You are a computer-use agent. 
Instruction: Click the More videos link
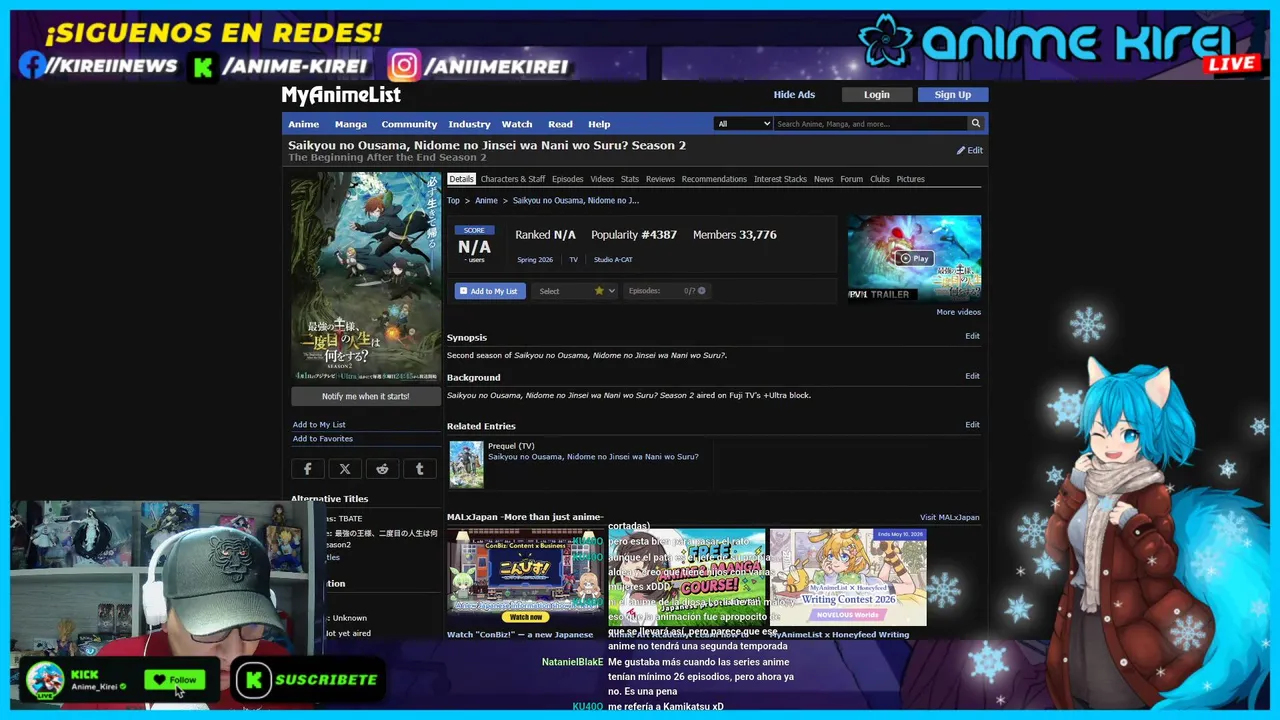(958, 312)
